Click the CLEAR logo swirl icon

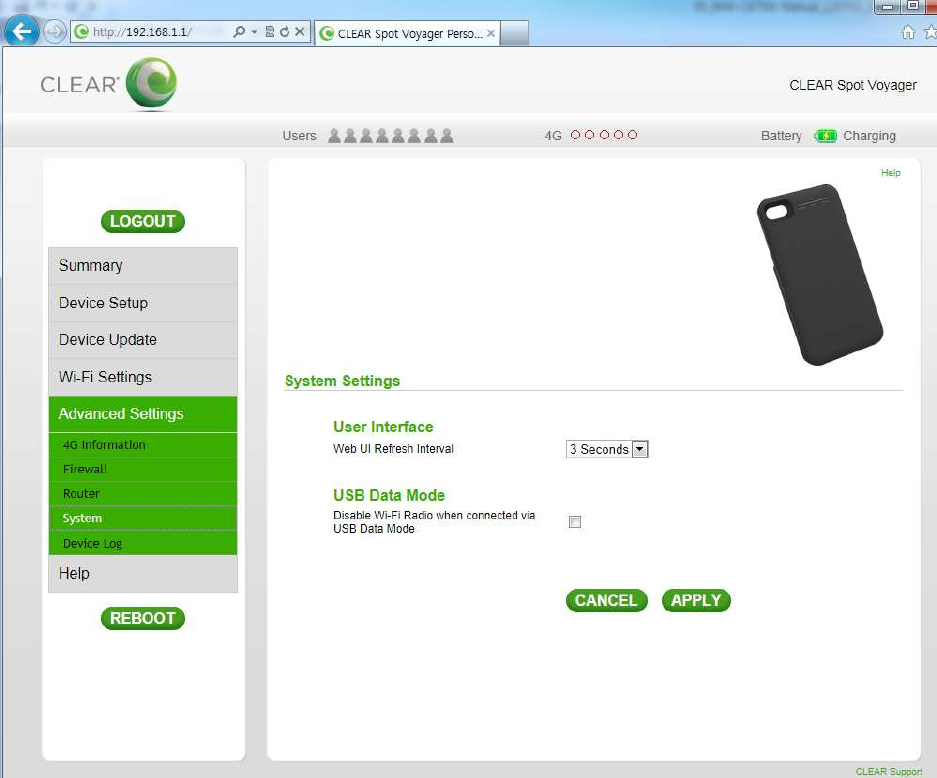(x=151, y=83)
